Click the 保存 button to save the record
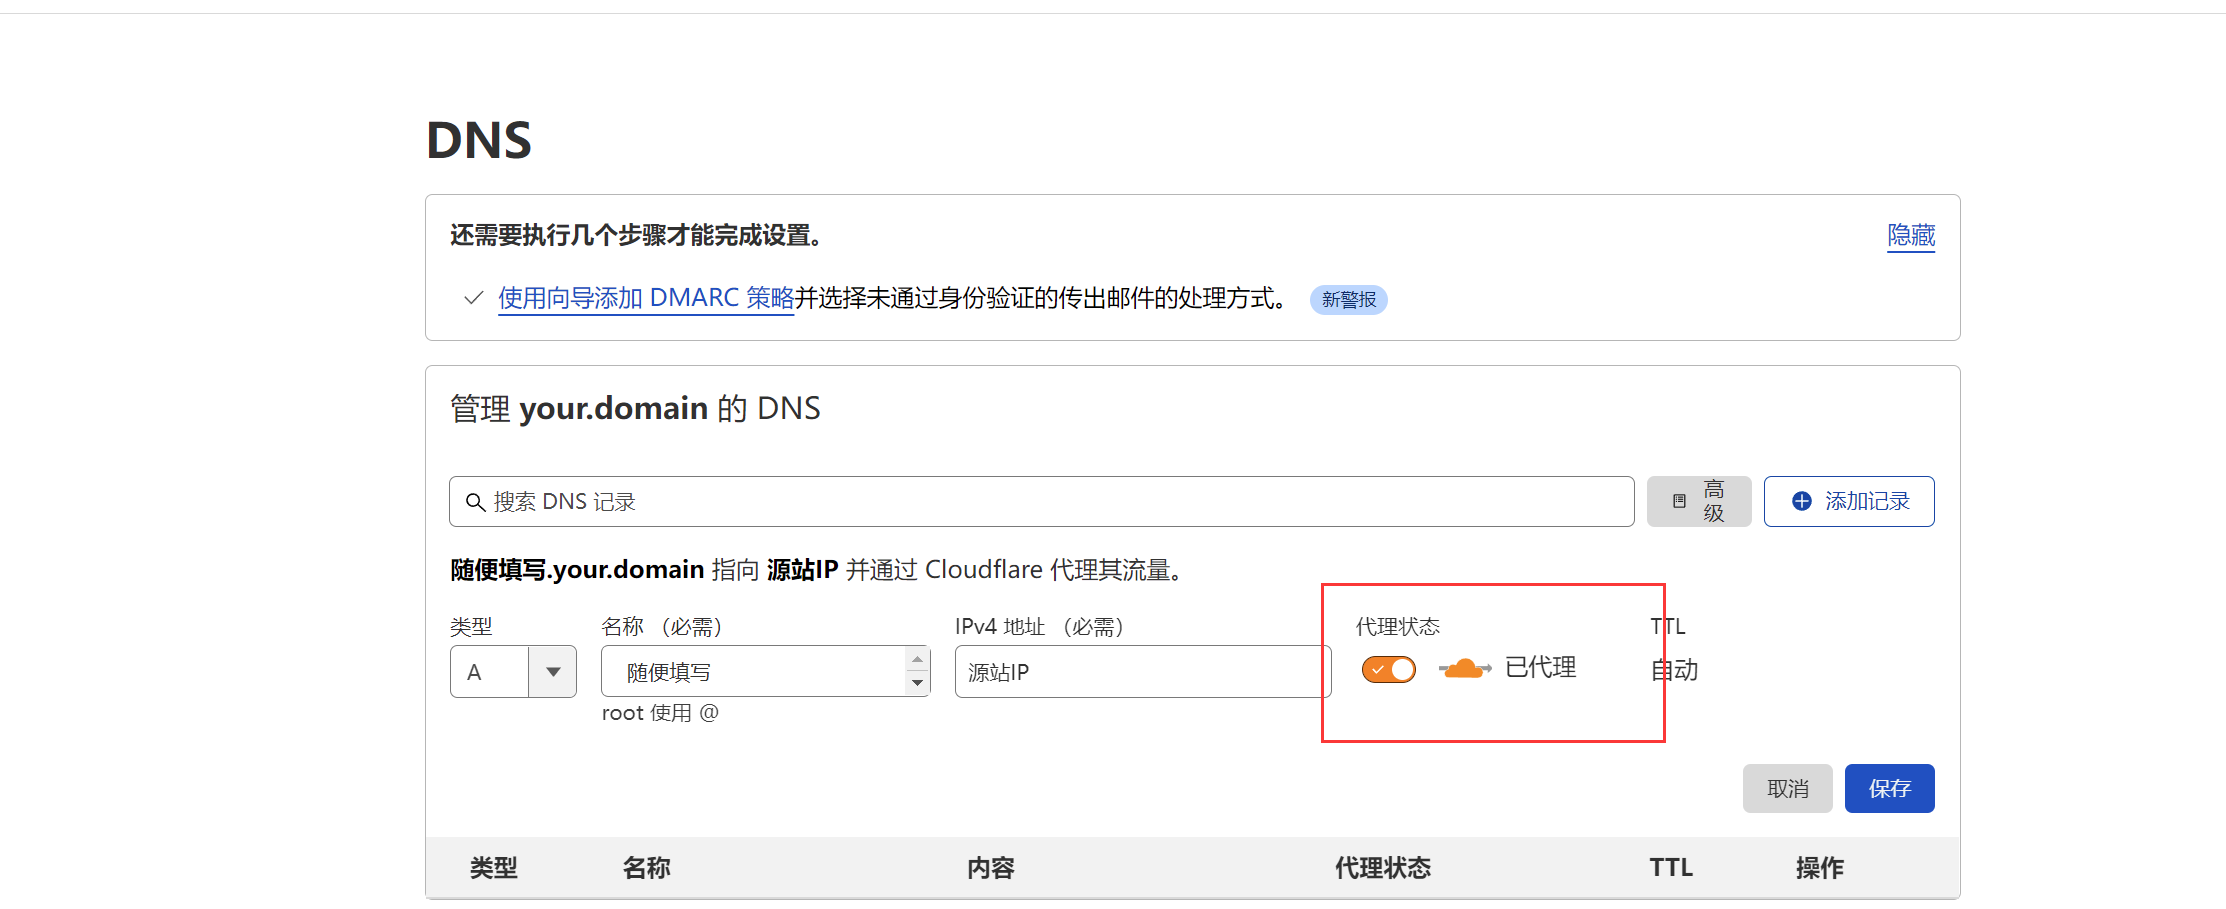The width and height of the screenshot is (2226, 909). (x=1889, y=788)
